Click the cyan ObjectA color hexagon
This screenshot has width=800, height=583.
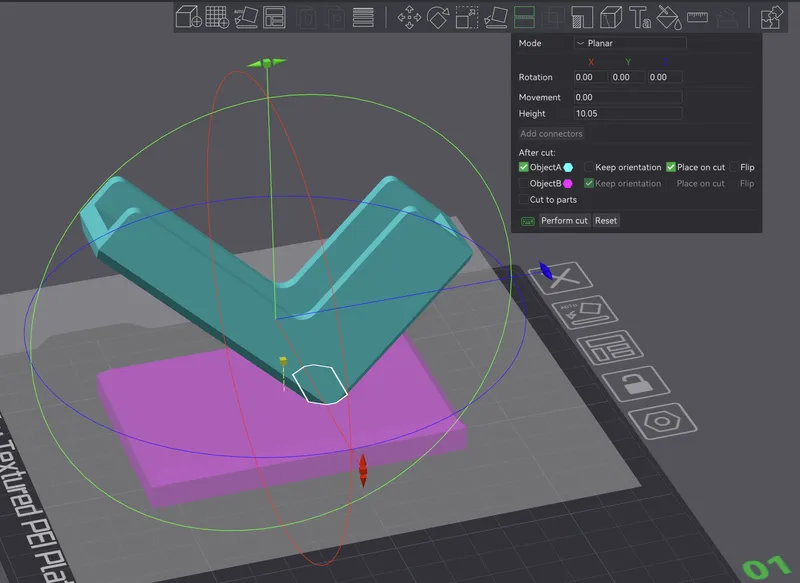tap(568, 167)
